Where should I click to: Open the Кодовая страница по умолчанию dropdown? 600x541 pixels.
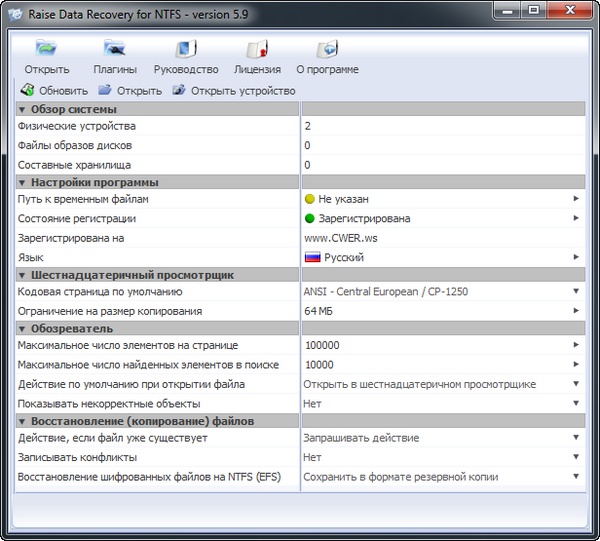[x=576, y=292]
